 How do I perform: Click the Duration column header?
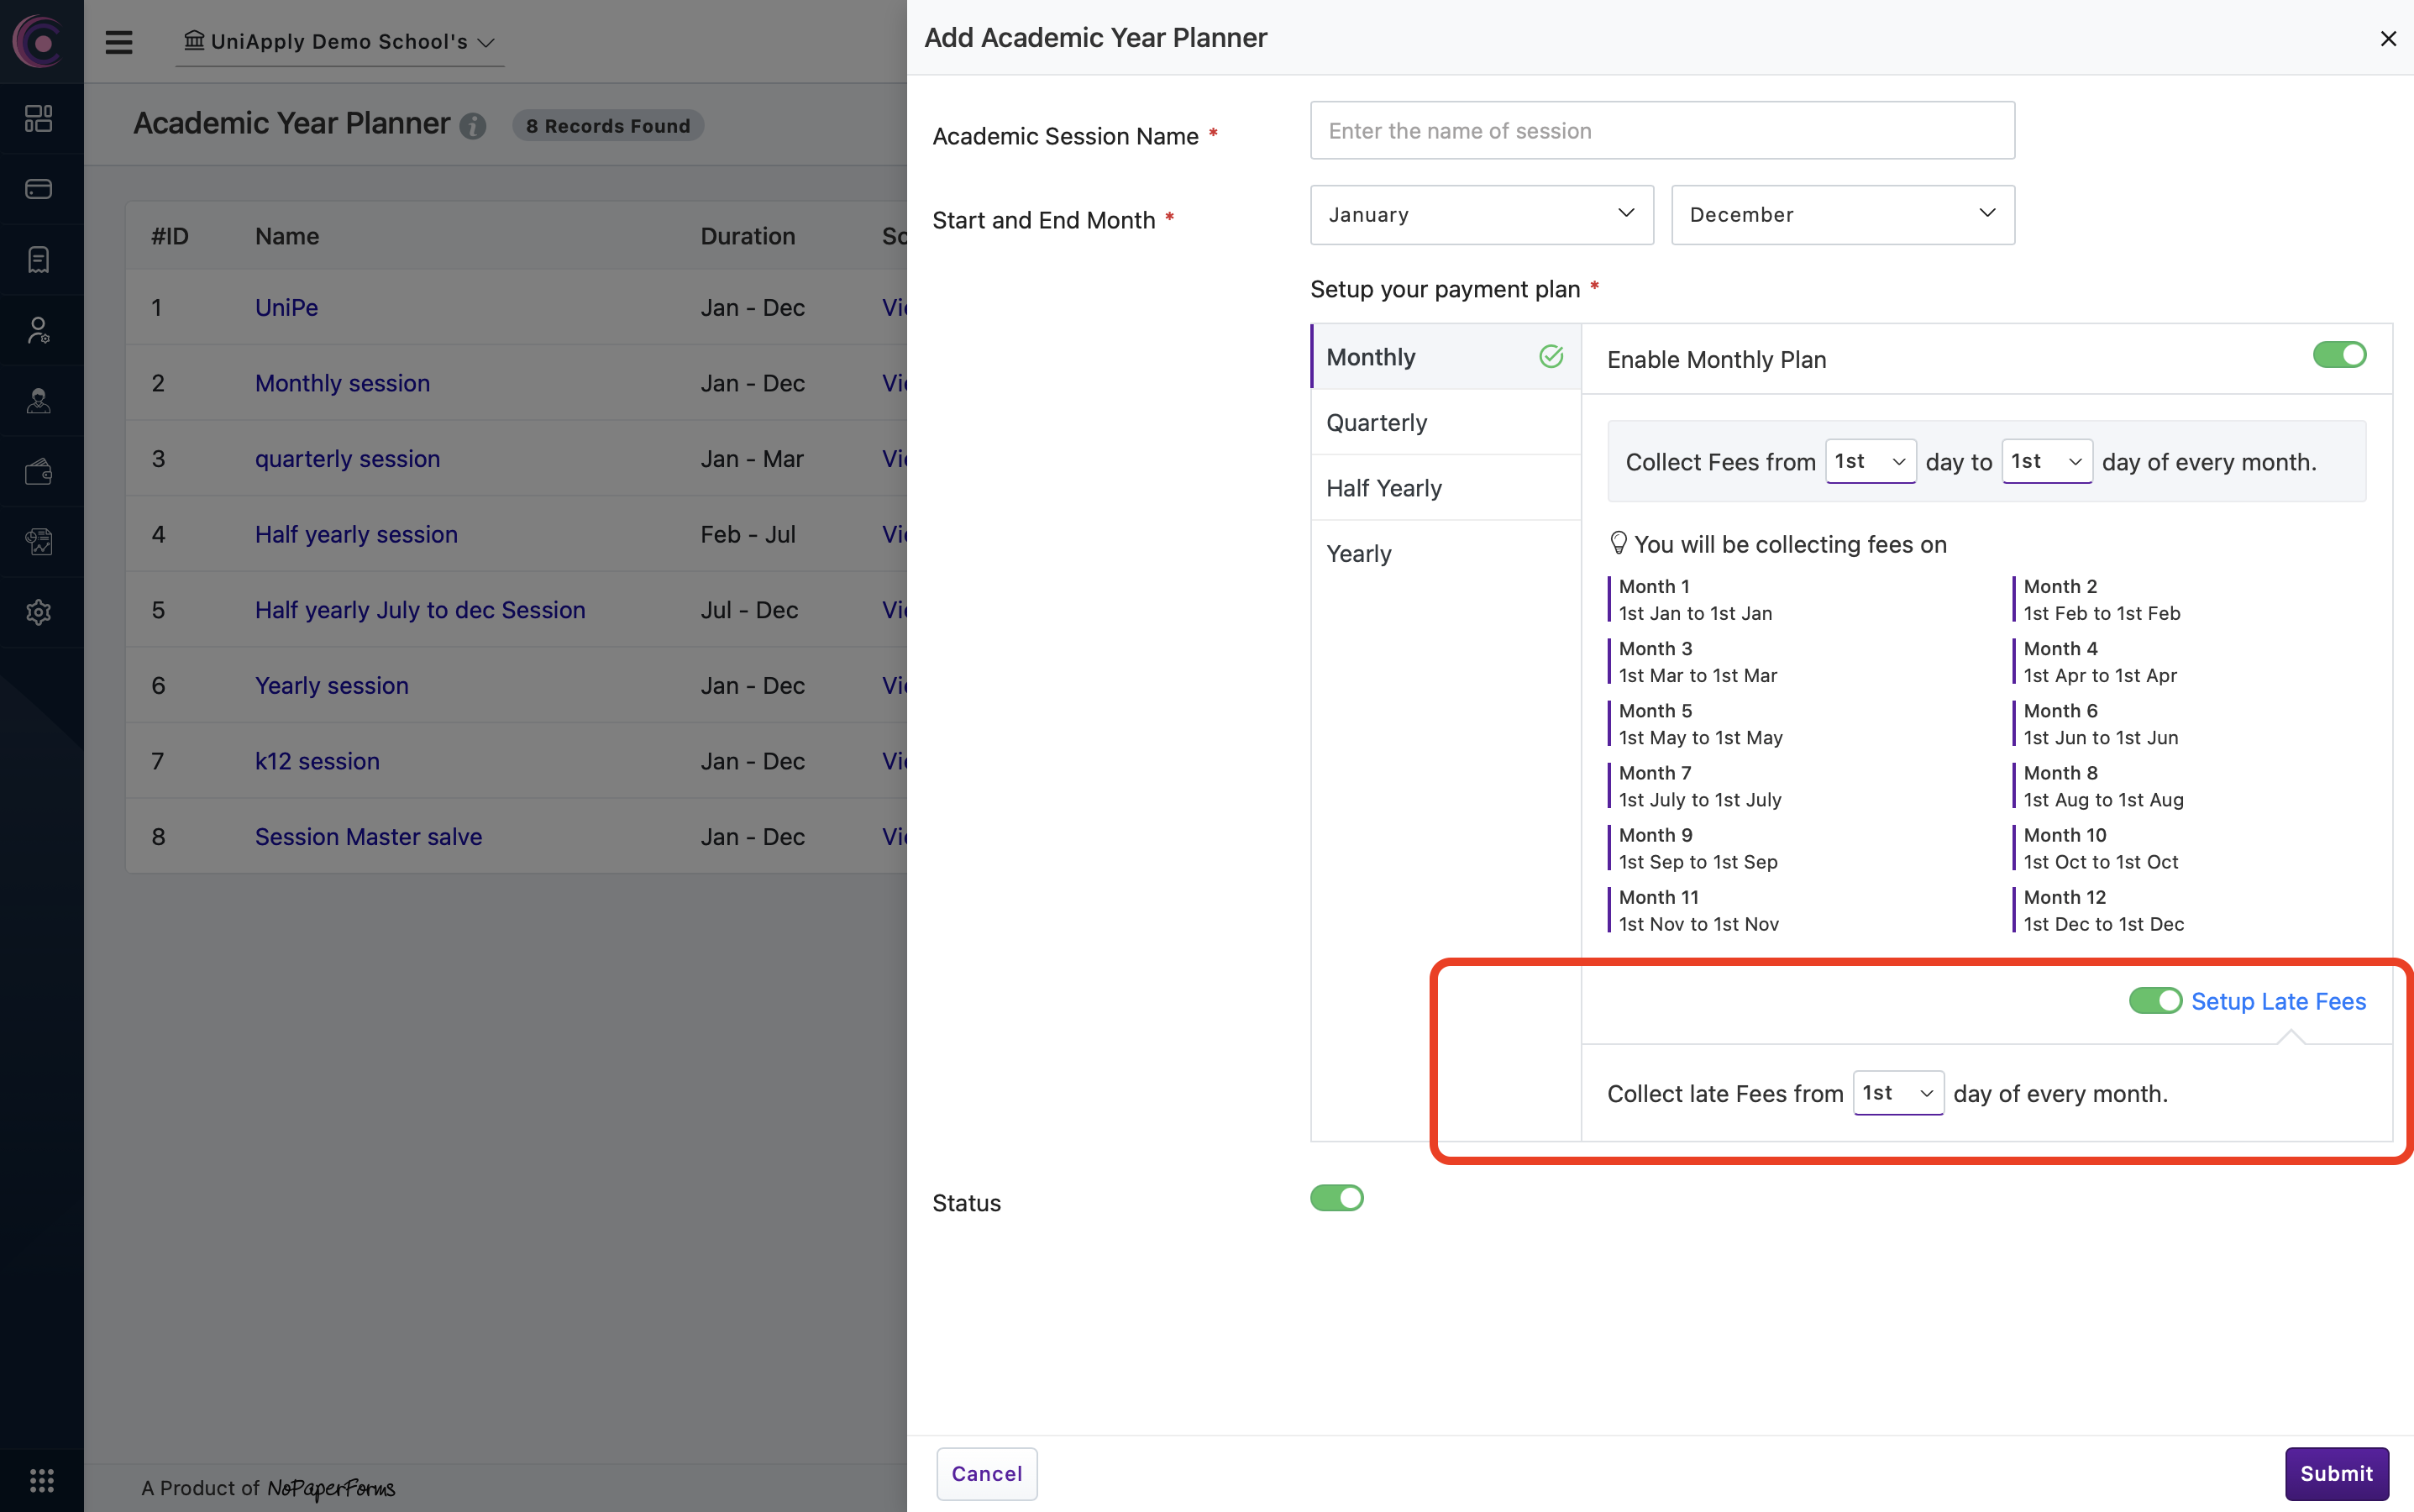tap(748, 236)
